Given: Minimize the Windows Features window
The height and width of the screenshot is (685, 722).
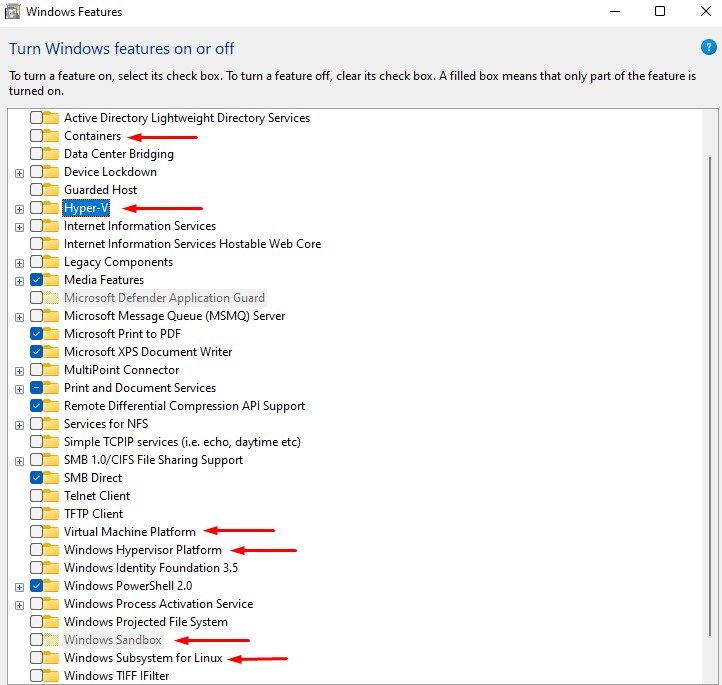Looking at the screenshot, I should pyautogui.click(x=615, y=12).
